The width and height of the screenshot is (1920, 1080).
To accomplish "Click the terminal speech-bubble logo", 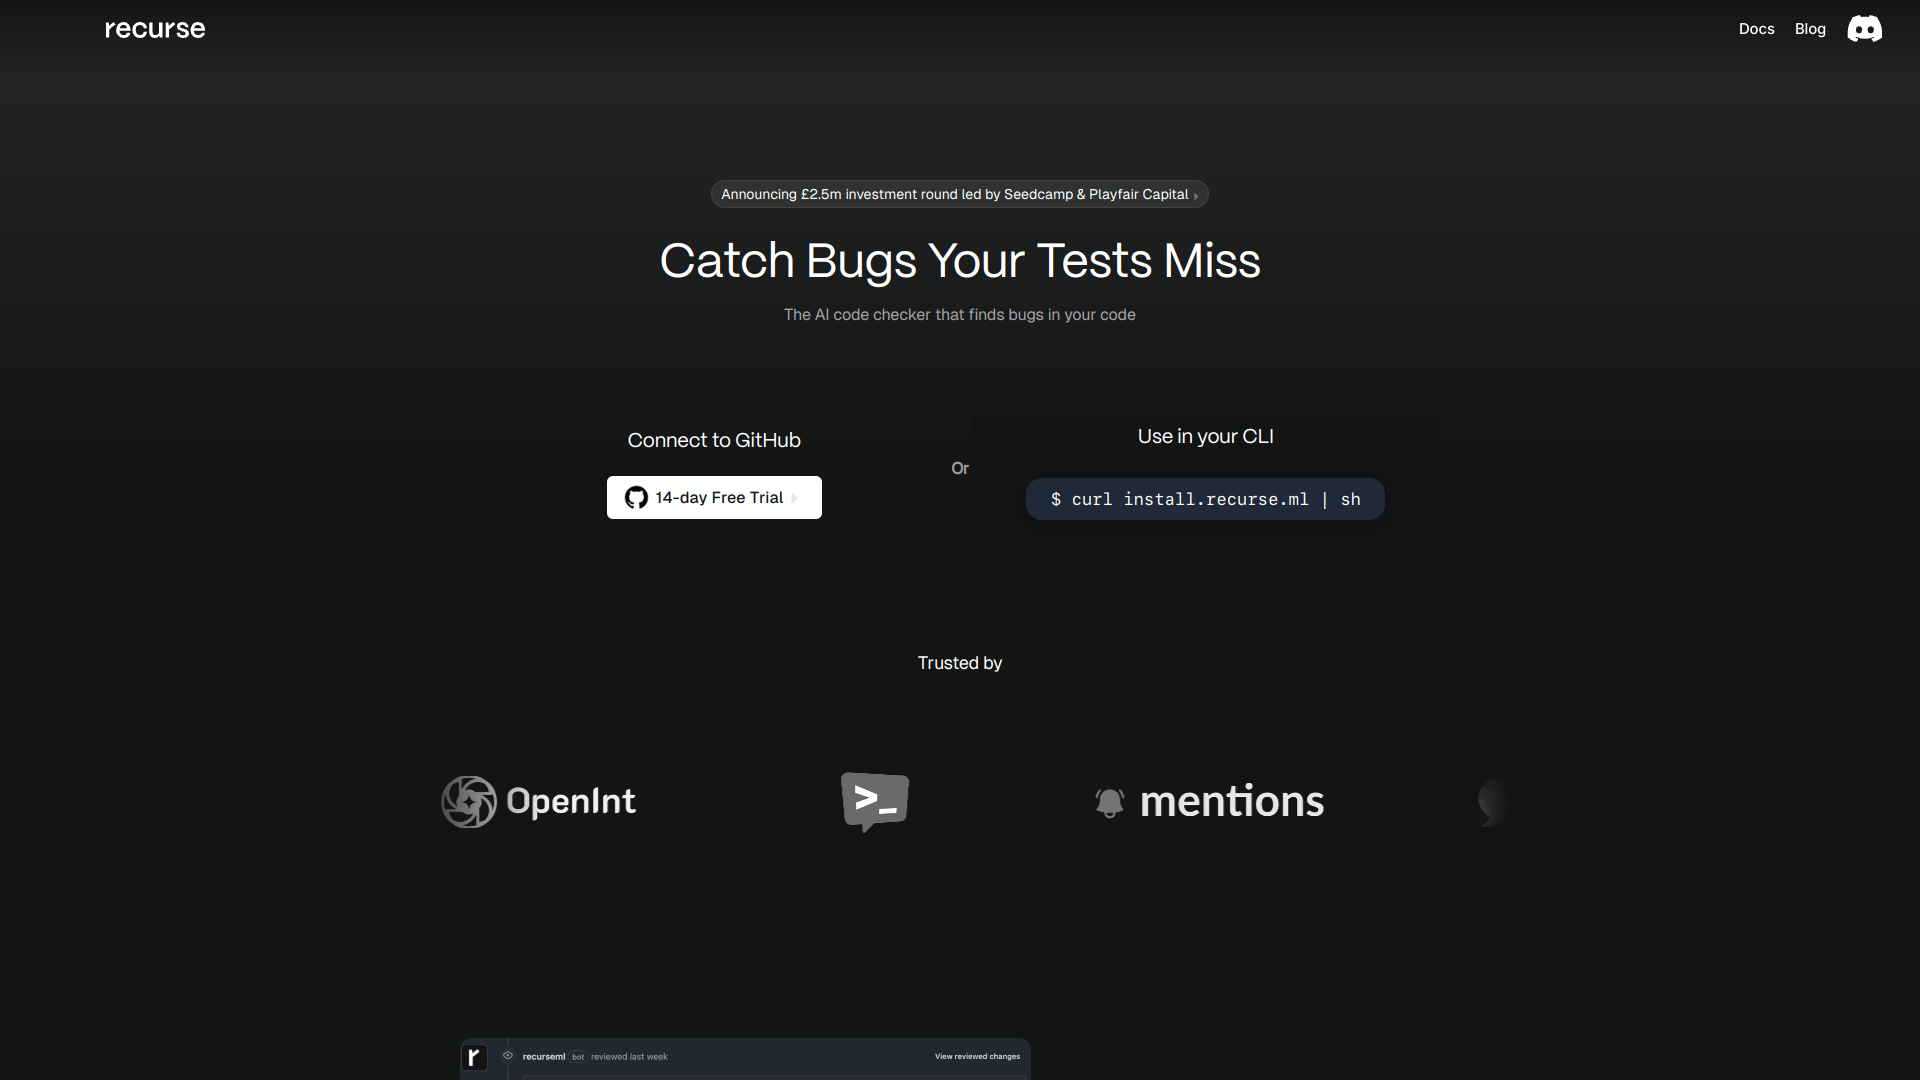I will pos(875,801).
